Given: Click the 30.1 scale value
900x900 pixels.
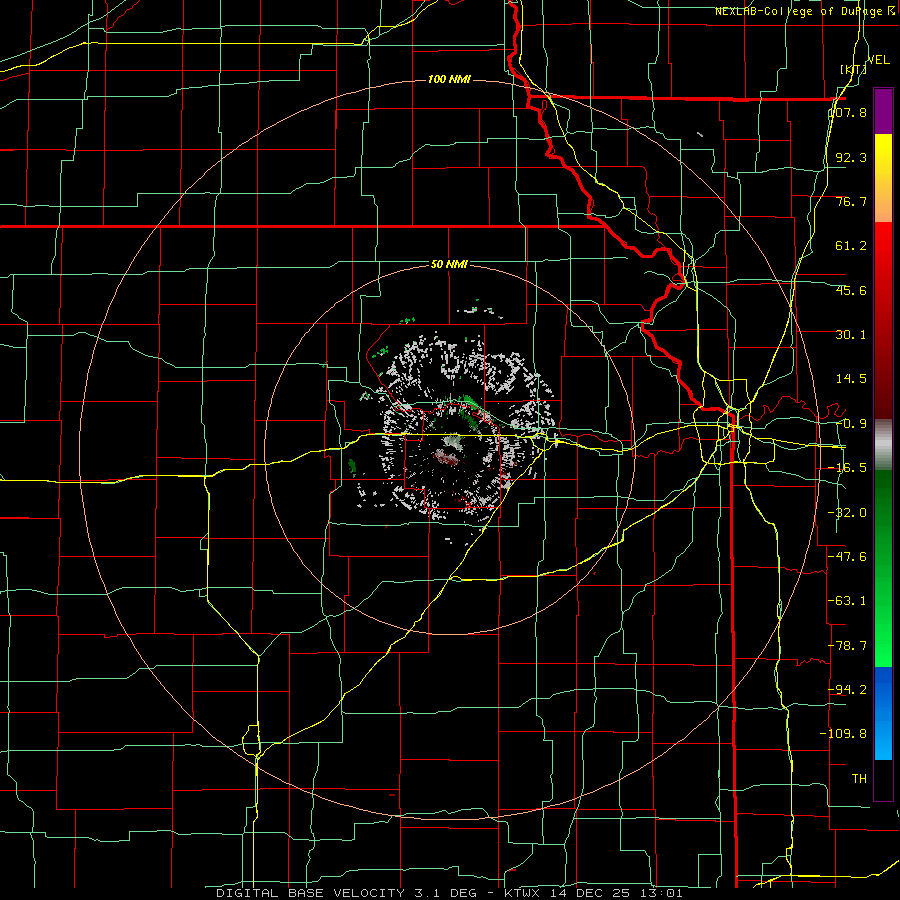Looking at the screenshot, I should 851,335.
